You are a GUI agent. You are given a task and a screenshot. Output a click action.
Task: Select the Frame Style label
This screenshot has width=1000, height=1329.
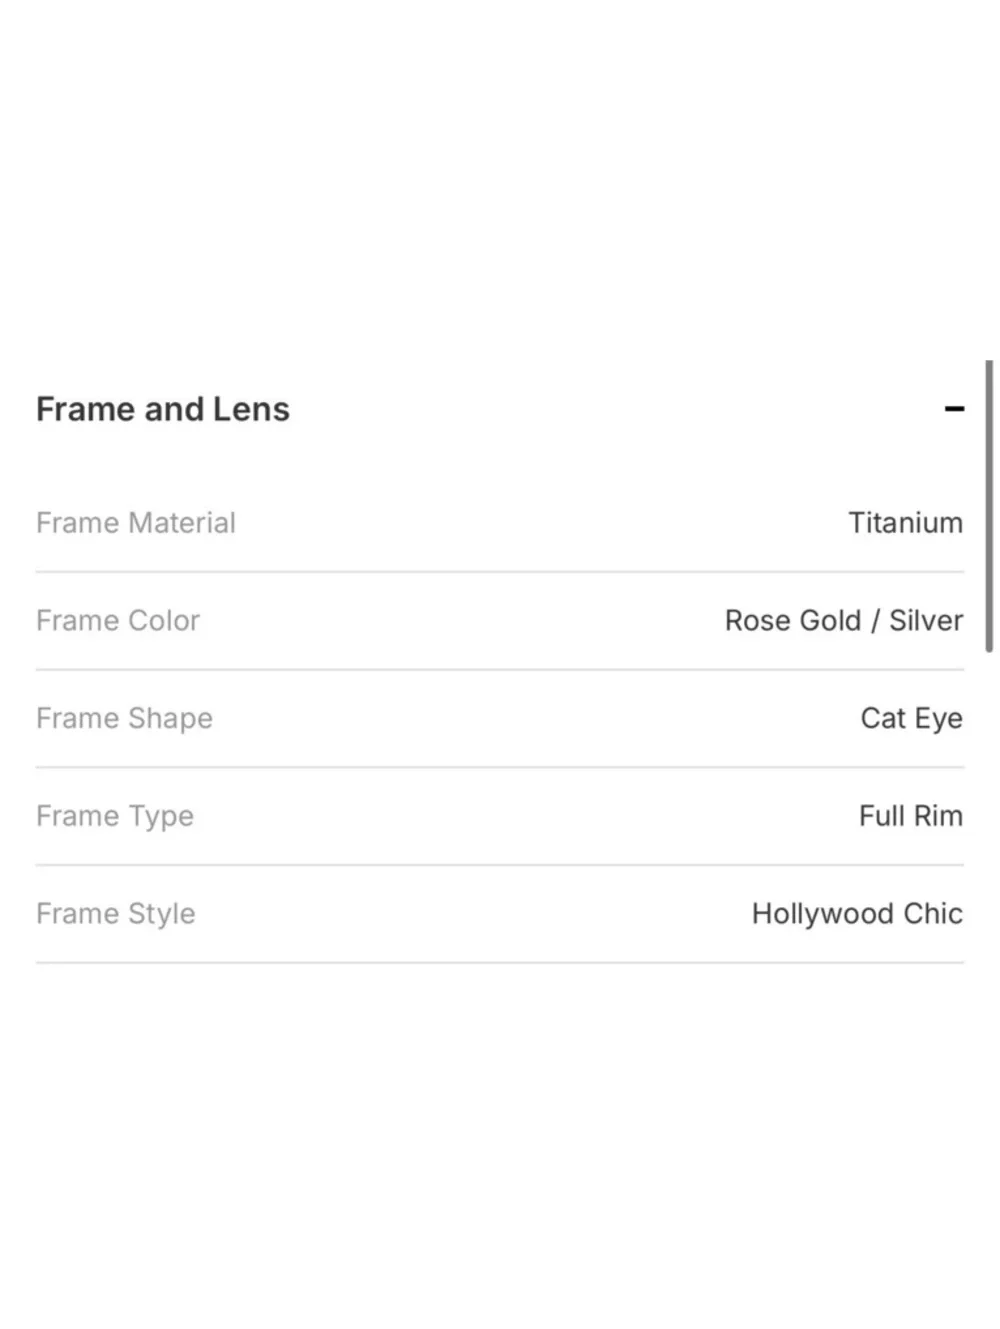[116, 914]
